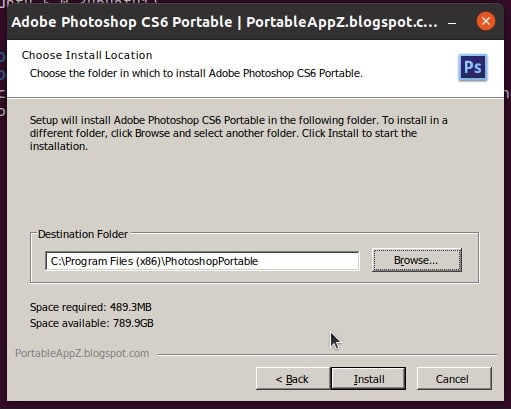Minimize the installer window
Viewport: 511px width, 409px height.
click(452, 23)
